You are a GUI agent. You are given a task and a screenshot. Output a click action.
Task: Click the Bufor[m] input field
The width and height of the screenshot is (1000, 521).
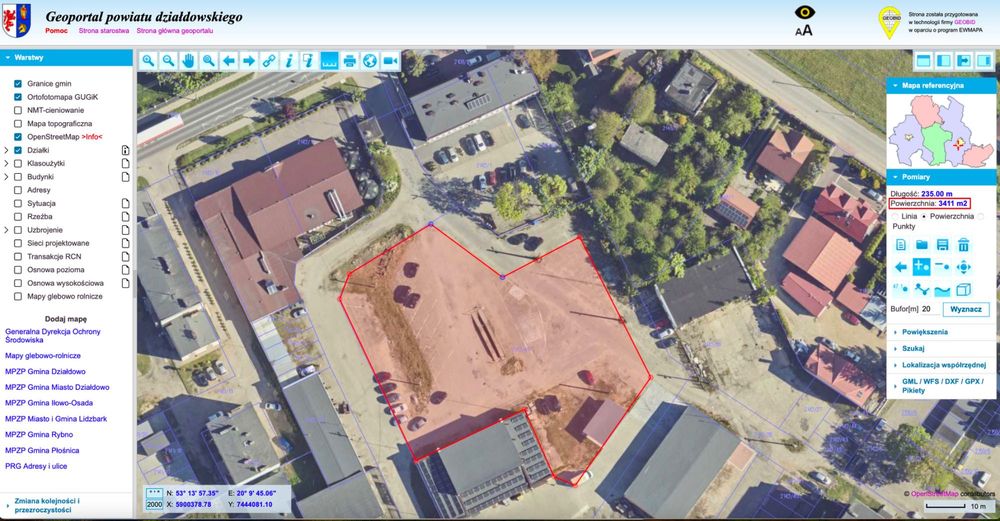pyautogui.click(x=930, y=309)
